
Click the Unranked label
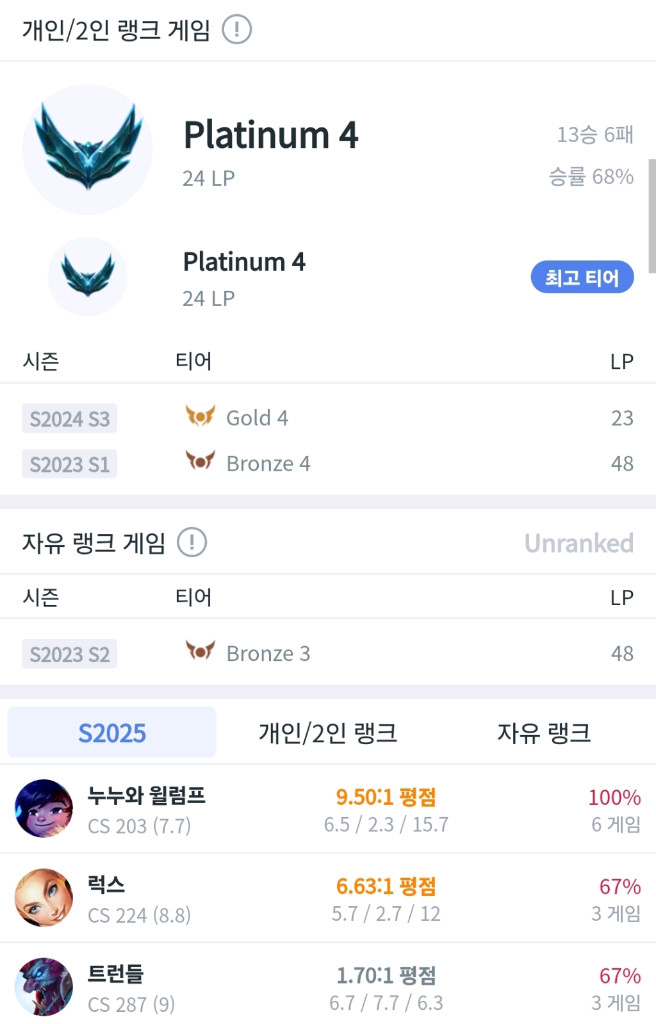click(x=579, y=542)
